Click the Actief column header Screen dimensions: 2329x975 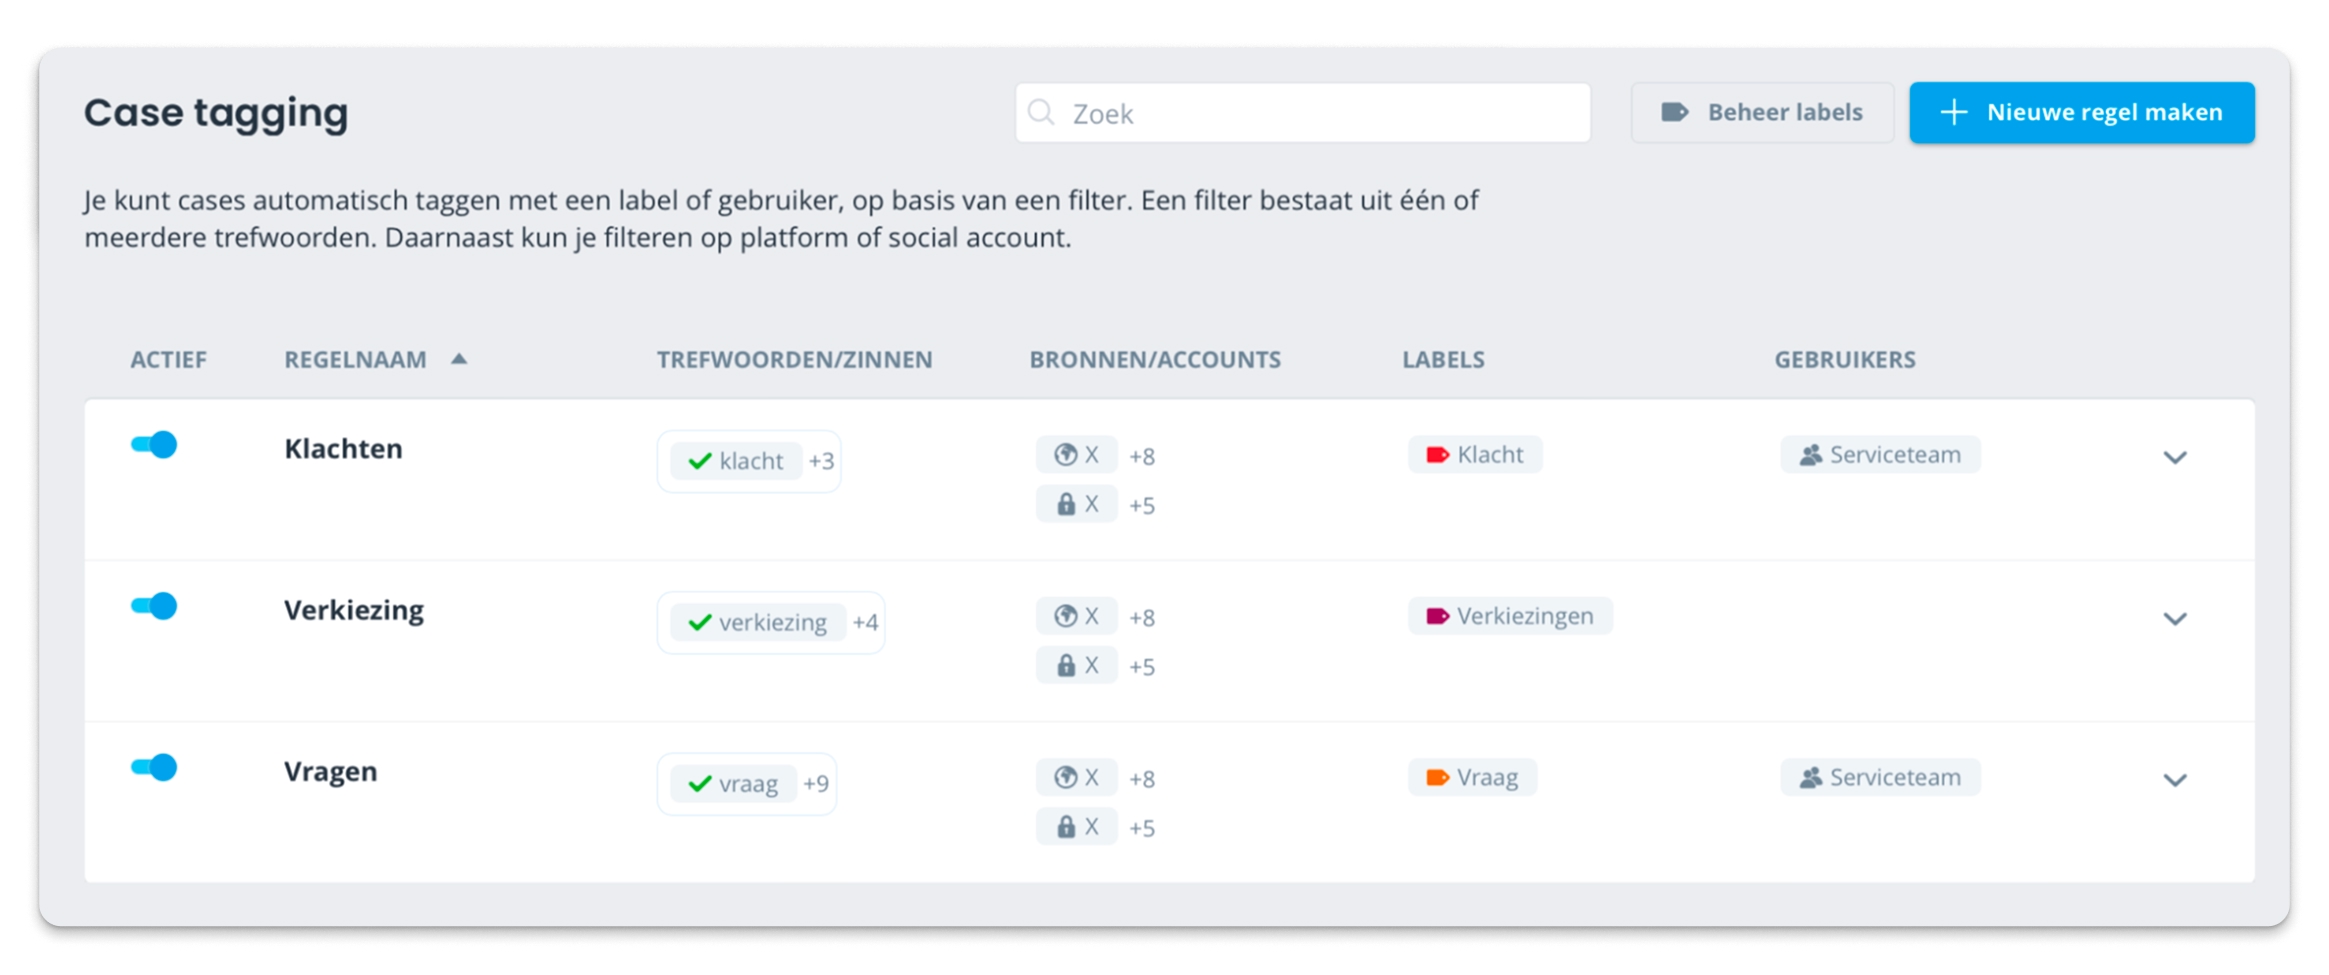pos(168,359)
